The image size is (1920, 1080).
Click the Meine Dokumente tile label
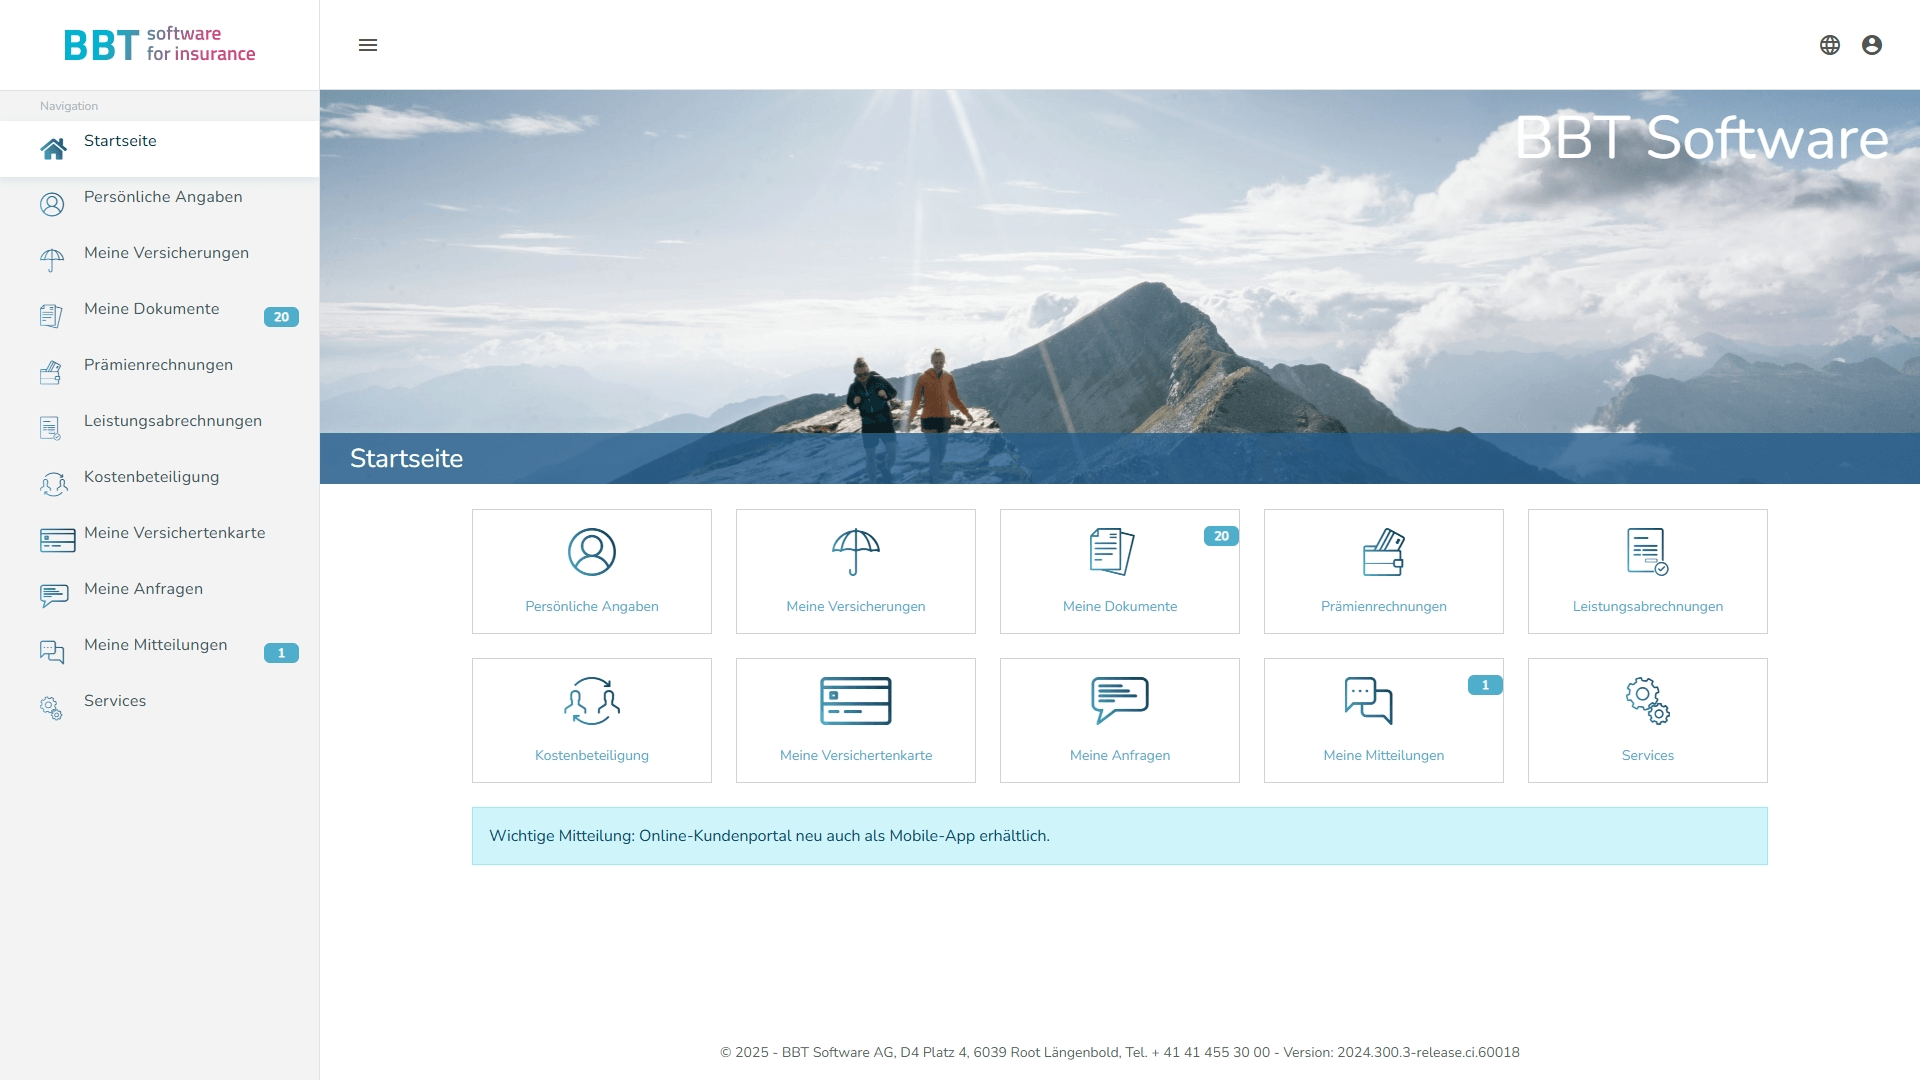[1120, 606]
